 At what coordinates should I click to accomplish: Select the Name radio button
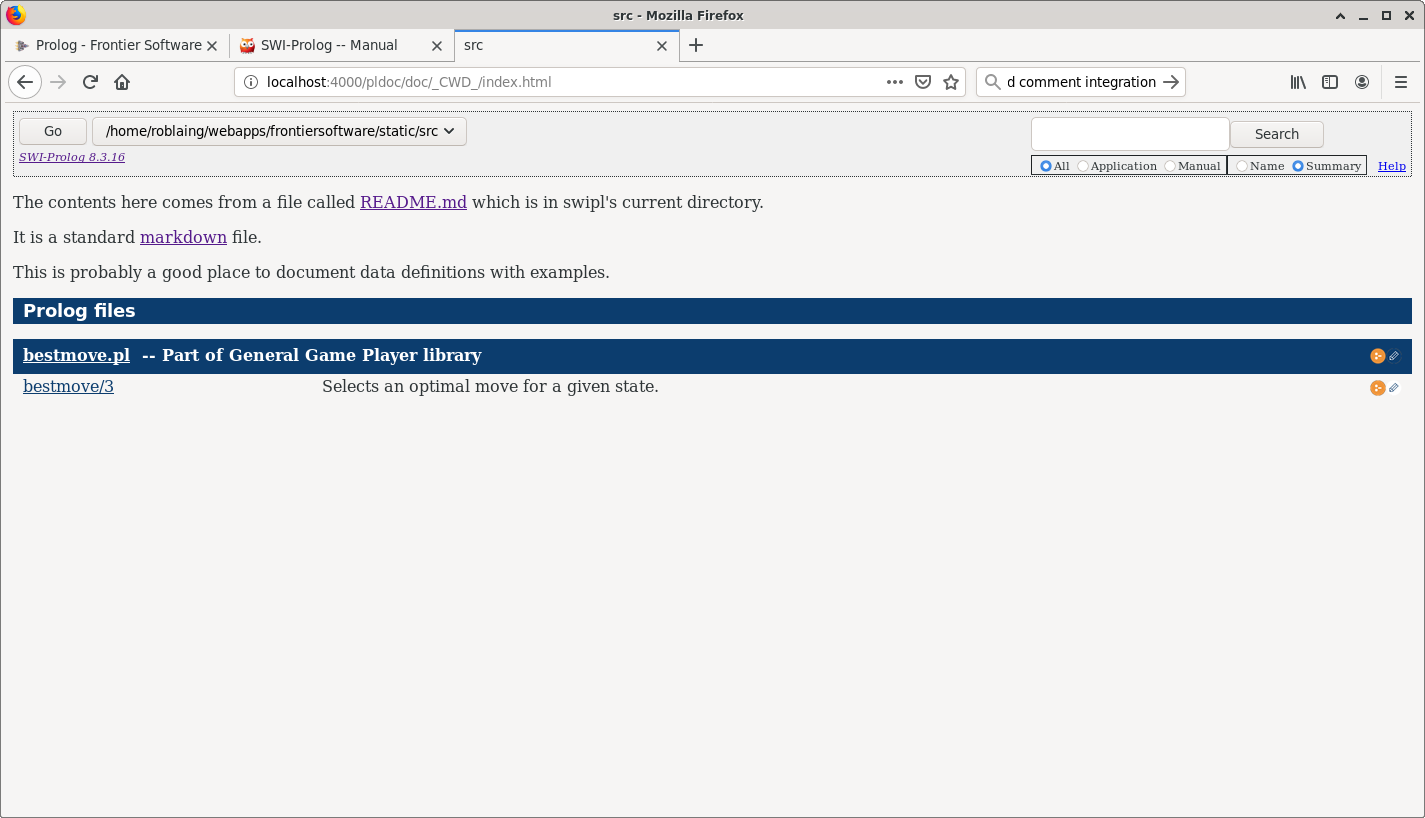1242,166
